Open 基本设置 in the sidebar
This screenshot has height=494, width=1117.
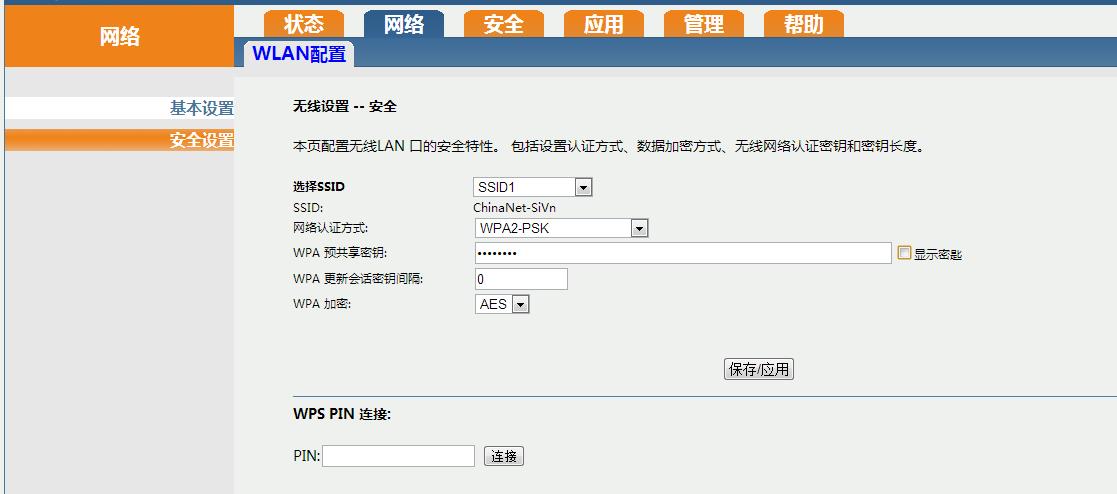[201, 108]
